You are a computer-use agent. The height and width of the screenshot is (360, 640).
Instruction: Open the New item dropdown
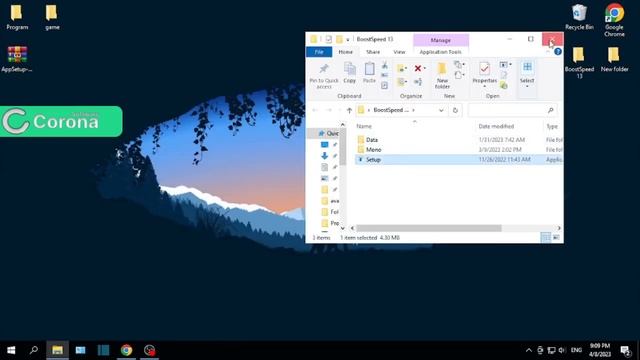pos(460,64)
